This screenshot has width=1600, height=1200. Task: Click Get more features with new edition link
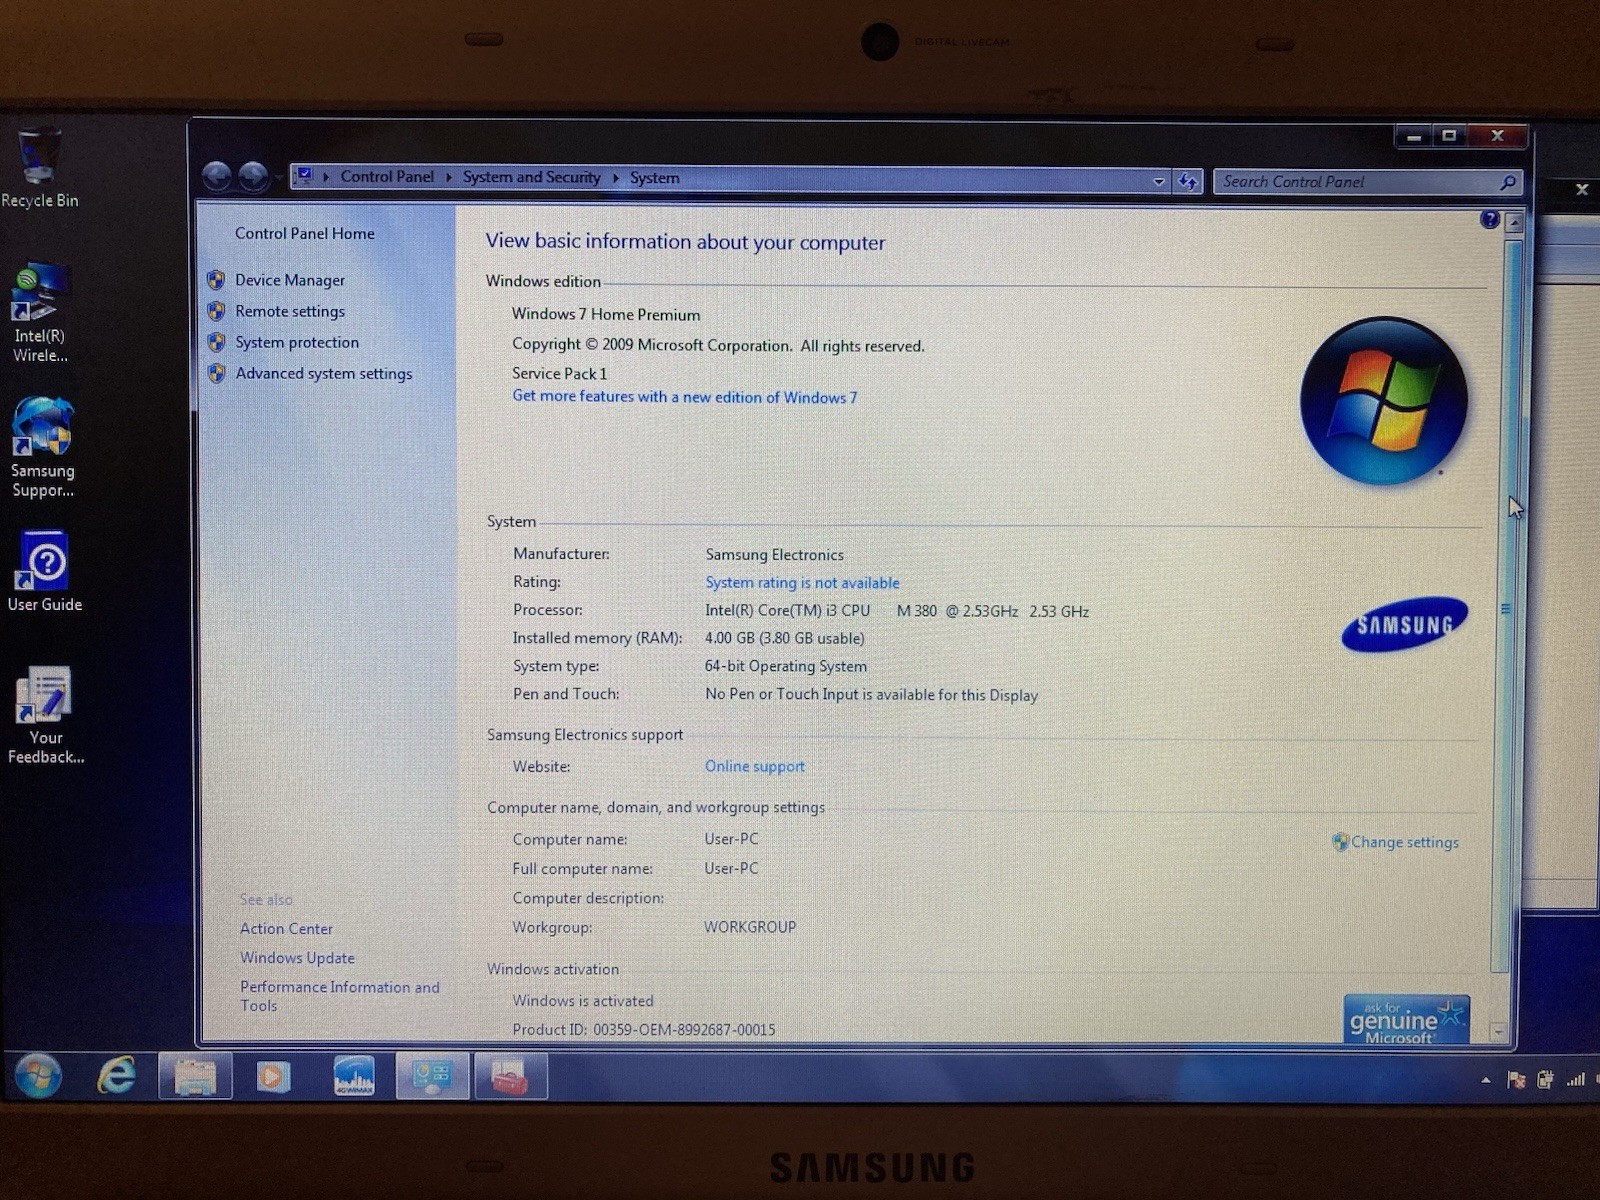[x=685, y=397]
